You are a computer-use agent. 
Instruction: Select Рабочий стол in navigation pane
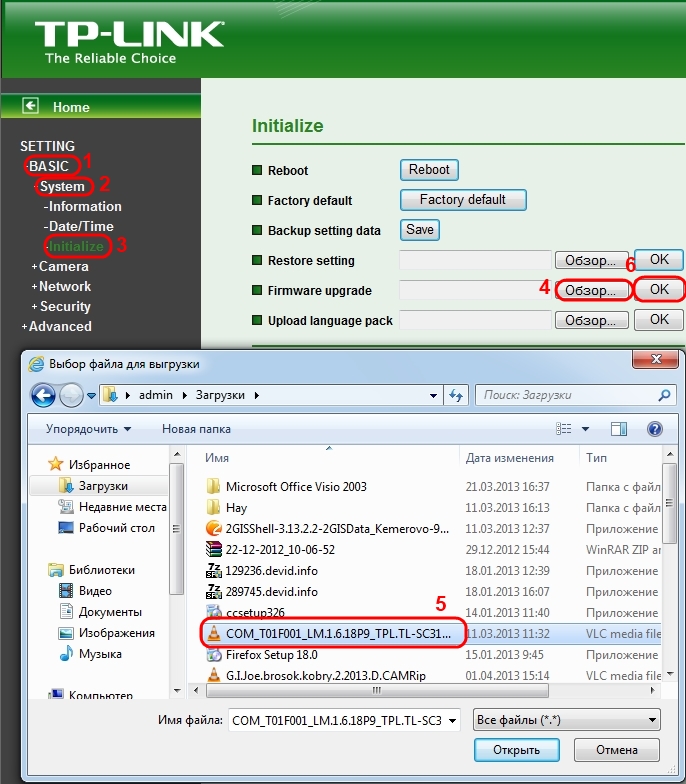tap(106, 528)
